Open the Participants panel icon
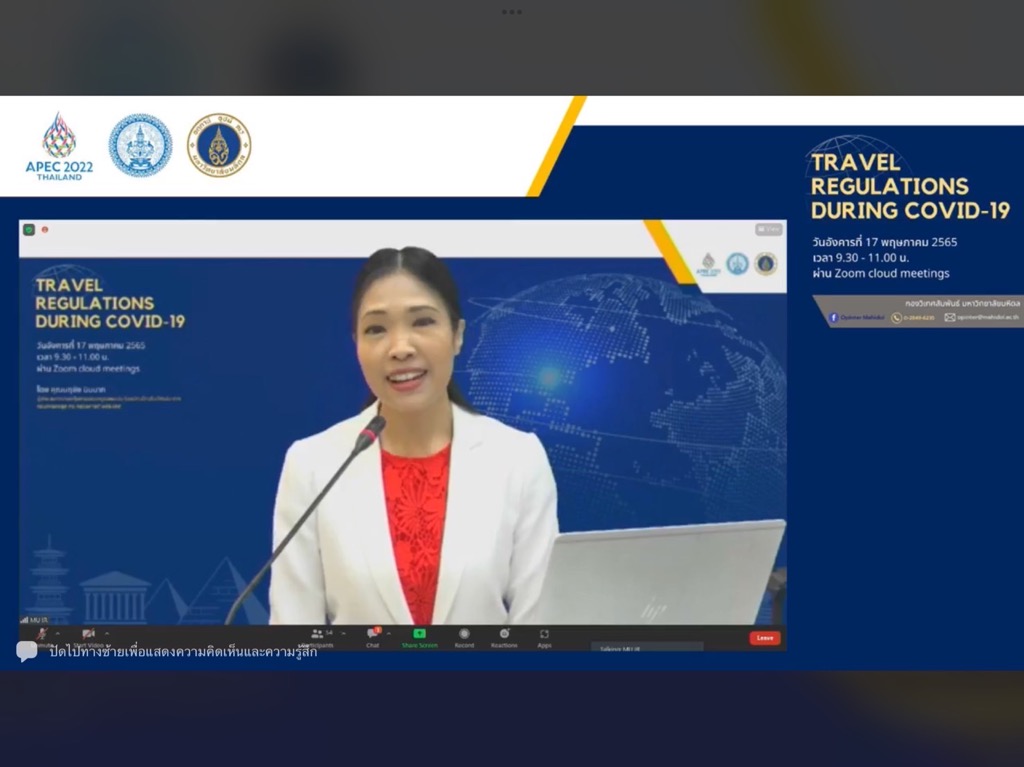This screenshot has width=1024, height=767. tap(317, 633)
